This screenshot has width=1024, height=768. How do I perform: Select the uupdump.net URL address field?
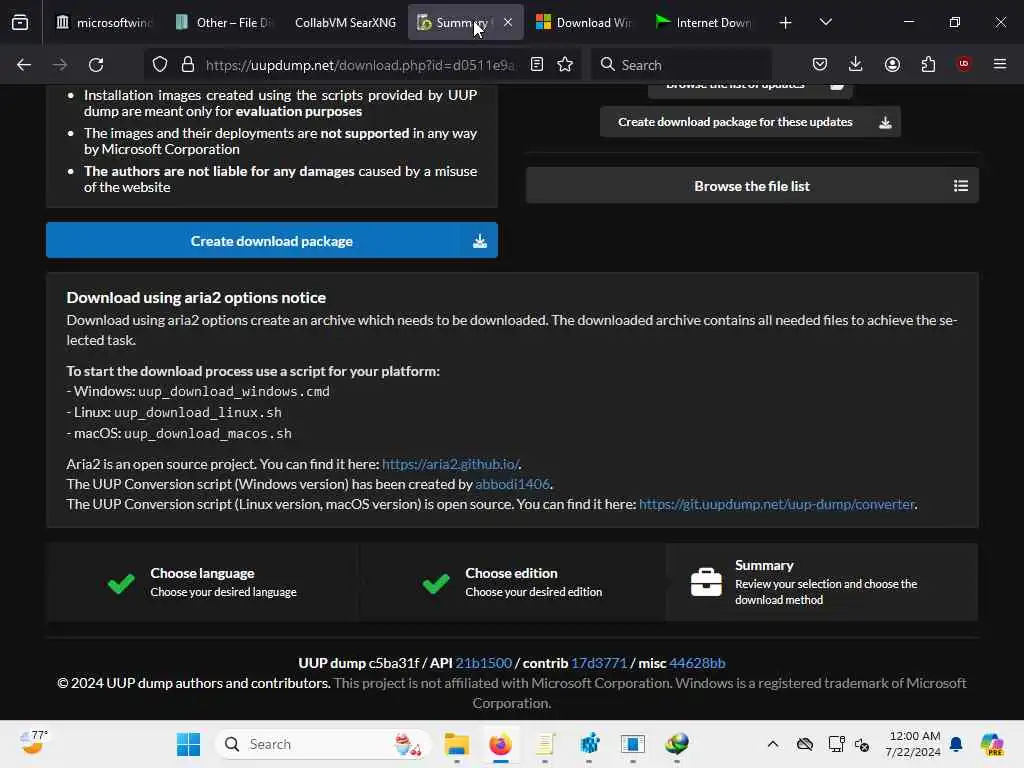(x=360, y=65)
